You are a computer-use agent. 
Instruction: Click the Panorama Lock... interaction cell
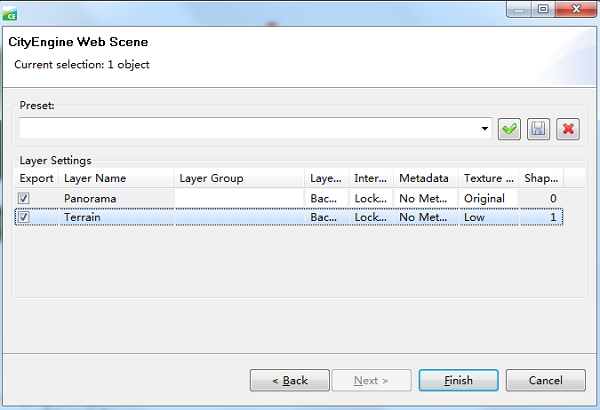(x=370, y=198)
